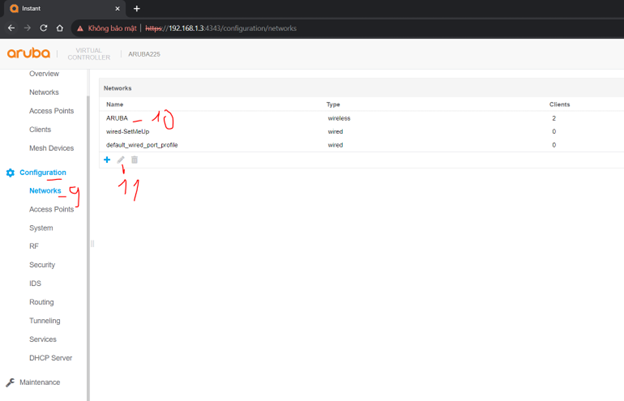Open the DHCP Server settings
Screen dimensions: 624x401
point(50,358)
